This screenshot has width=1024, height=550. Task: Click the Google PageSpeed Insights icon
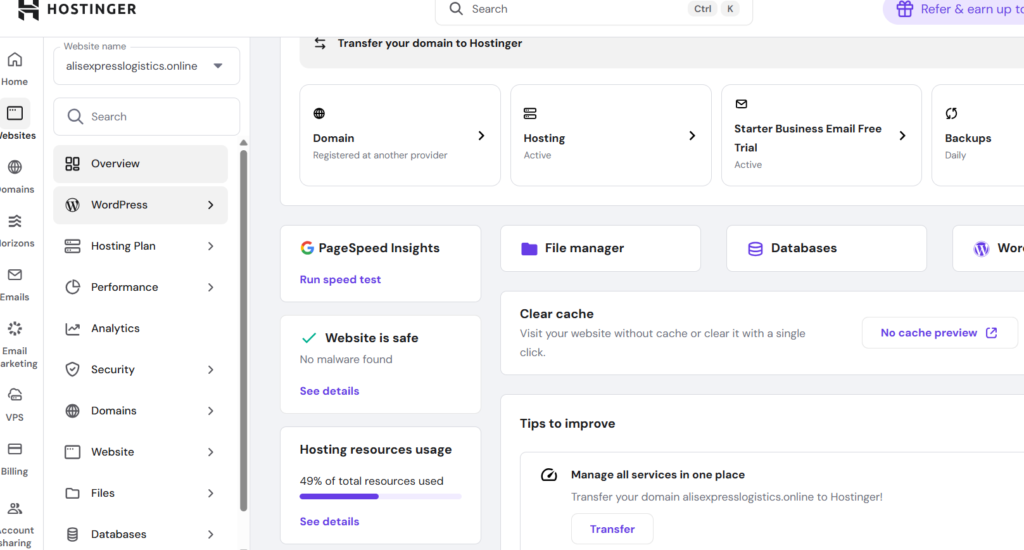click(307, 248)
